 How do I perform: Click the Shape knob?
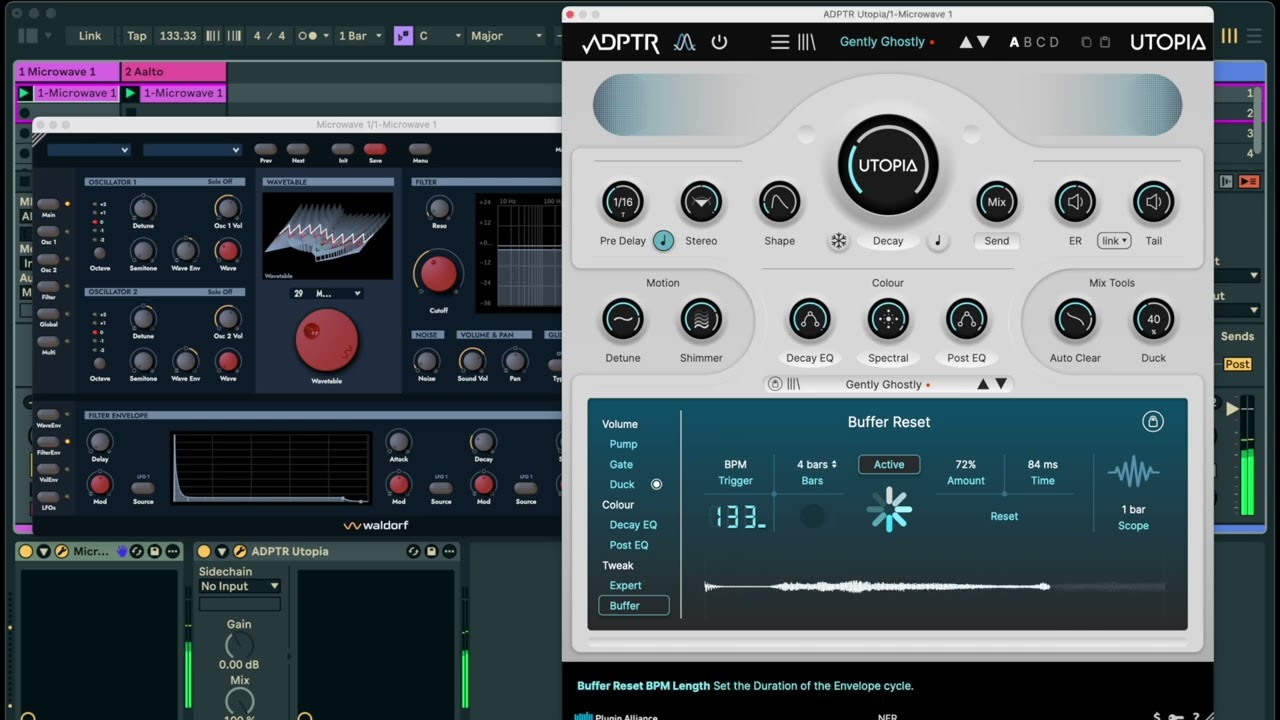tap(779, 202)
